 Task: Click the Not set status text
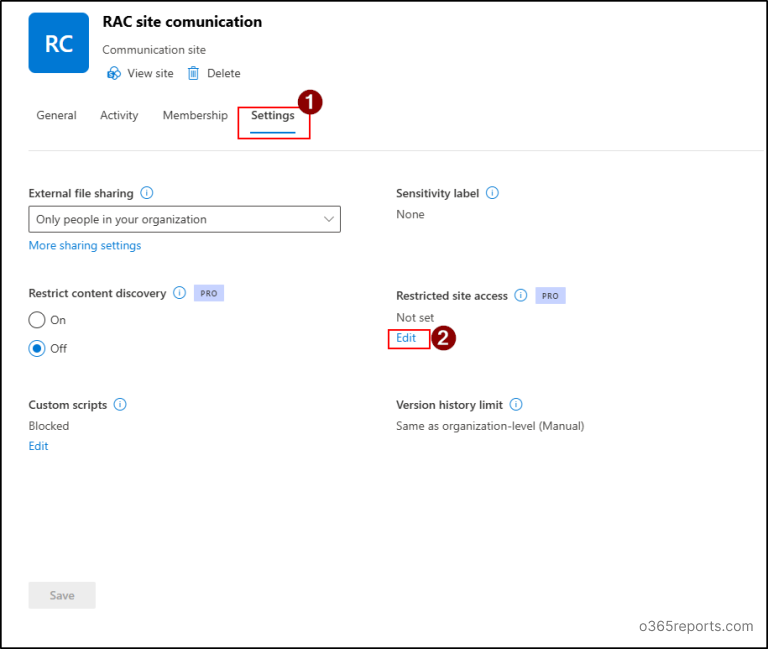[x=415, y=318]
